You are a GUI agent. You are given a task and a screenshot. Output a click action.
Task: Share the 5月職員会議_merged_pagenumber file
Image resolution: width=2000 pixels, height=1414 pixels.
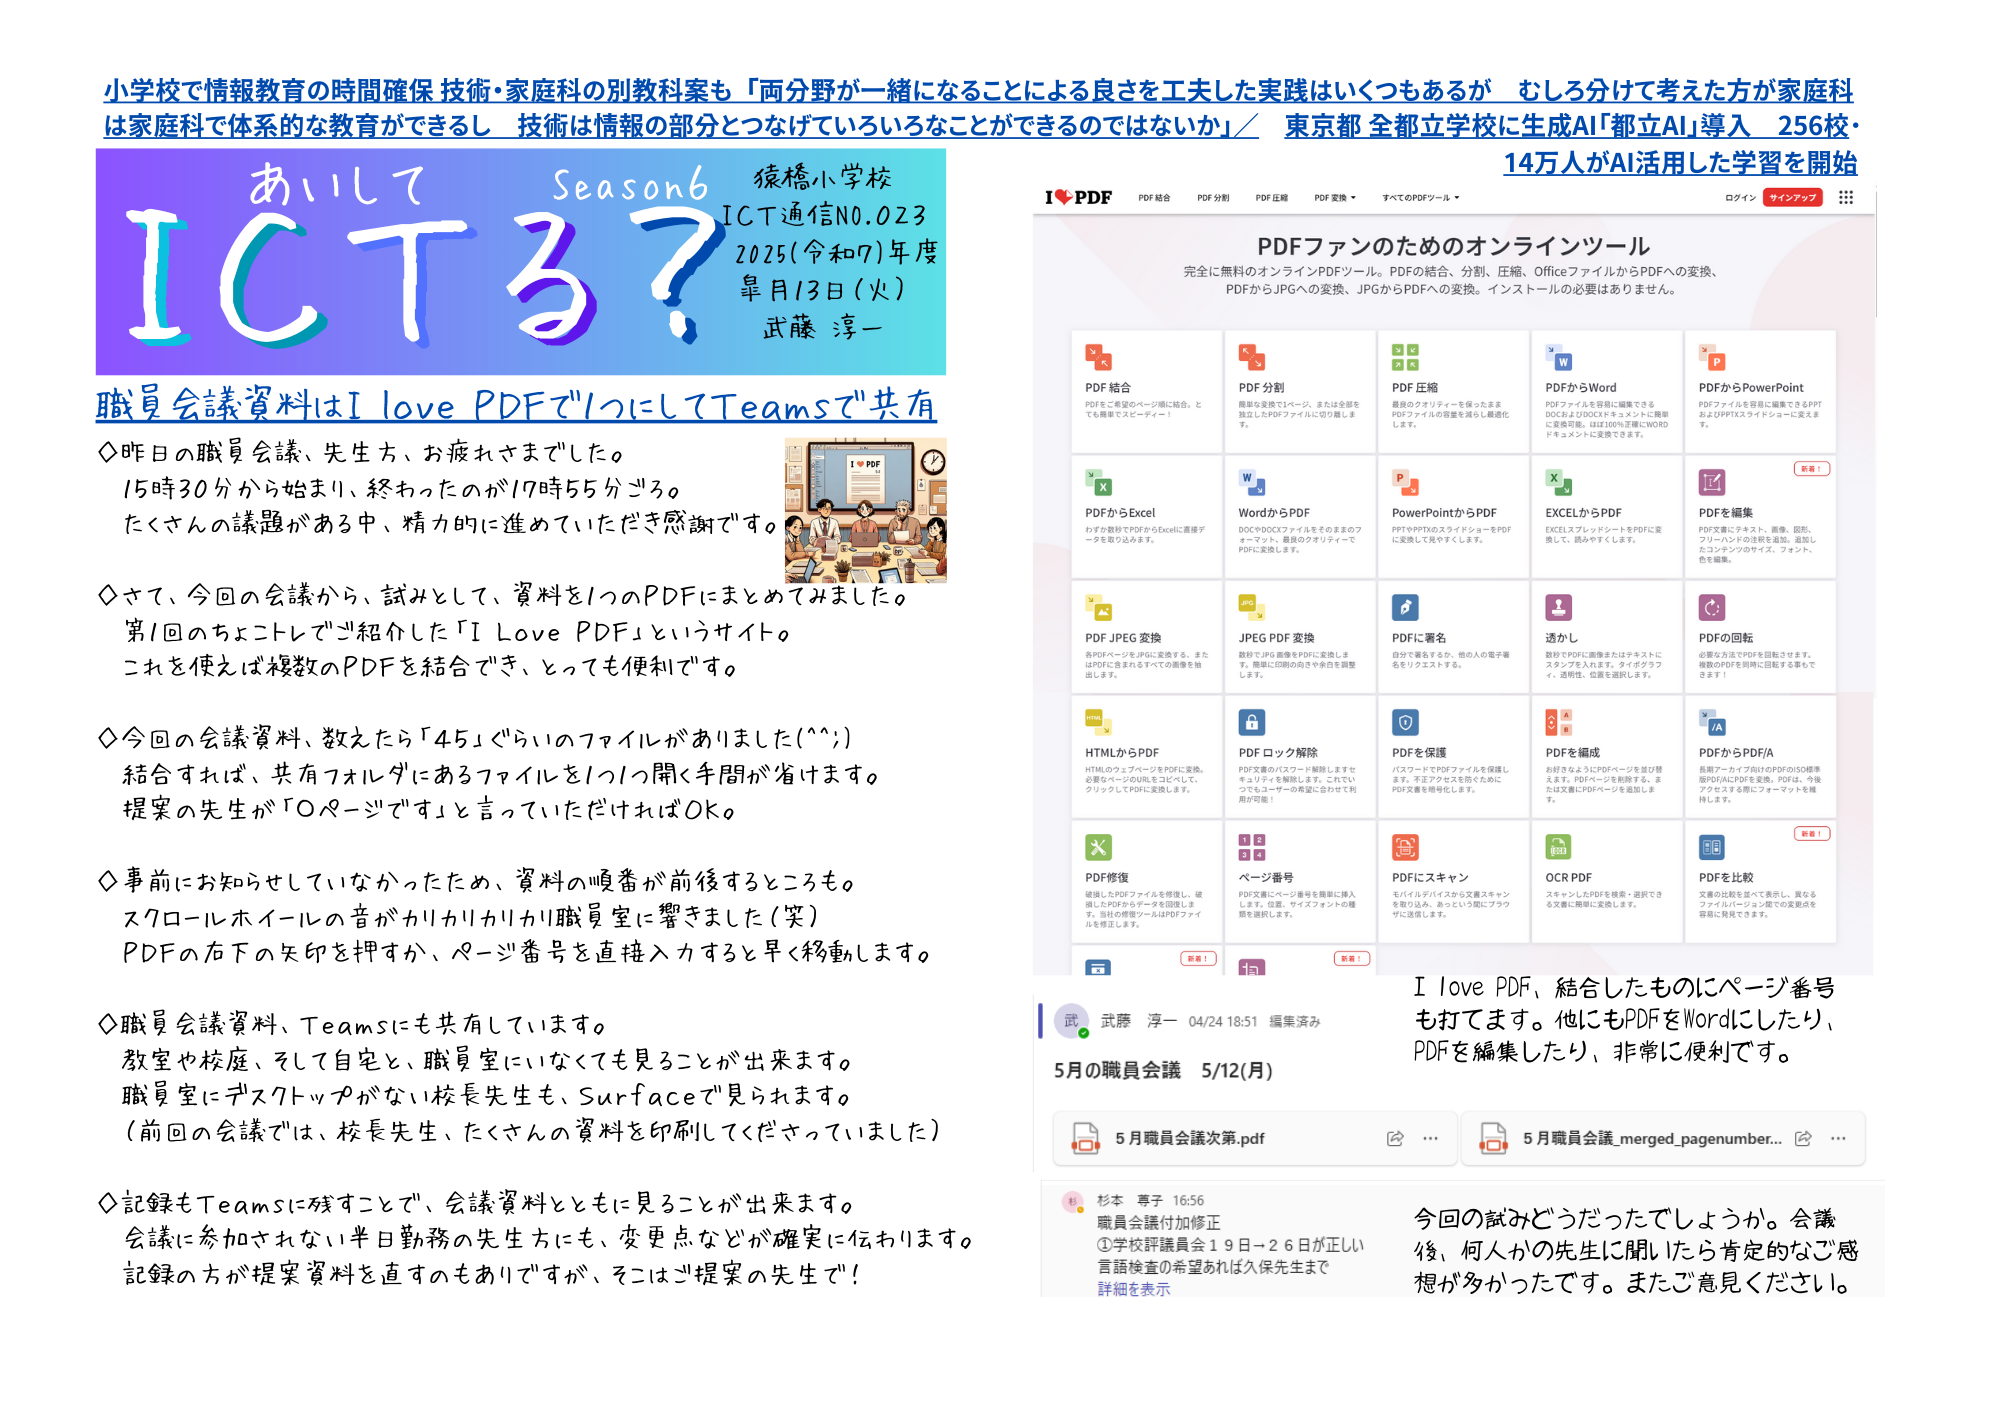click(1803, 1138)
